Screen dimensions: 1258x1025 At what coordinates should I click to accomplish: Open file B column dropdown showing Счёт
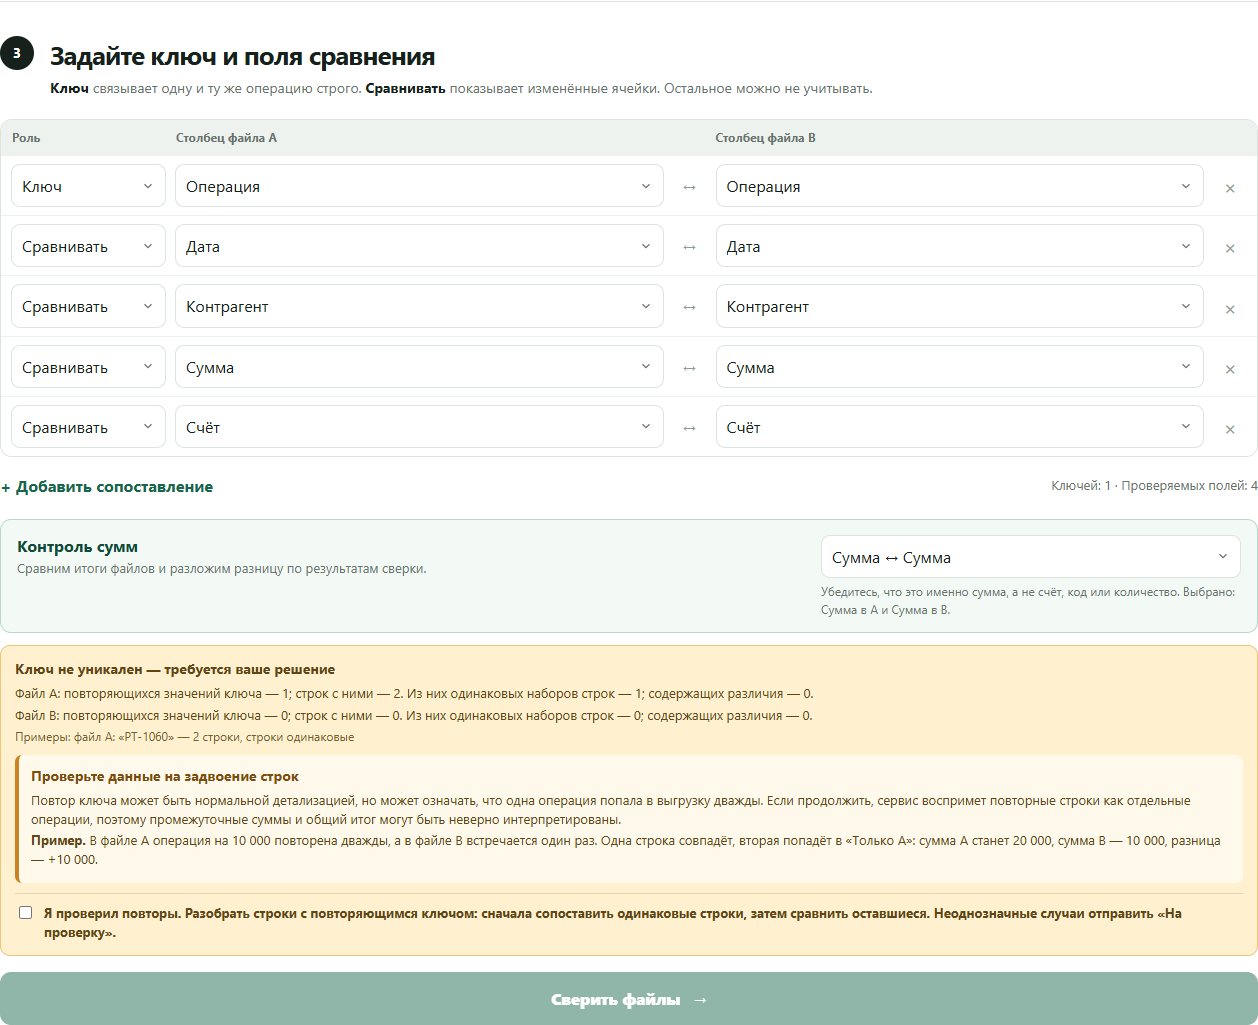[x=959, y=427]
